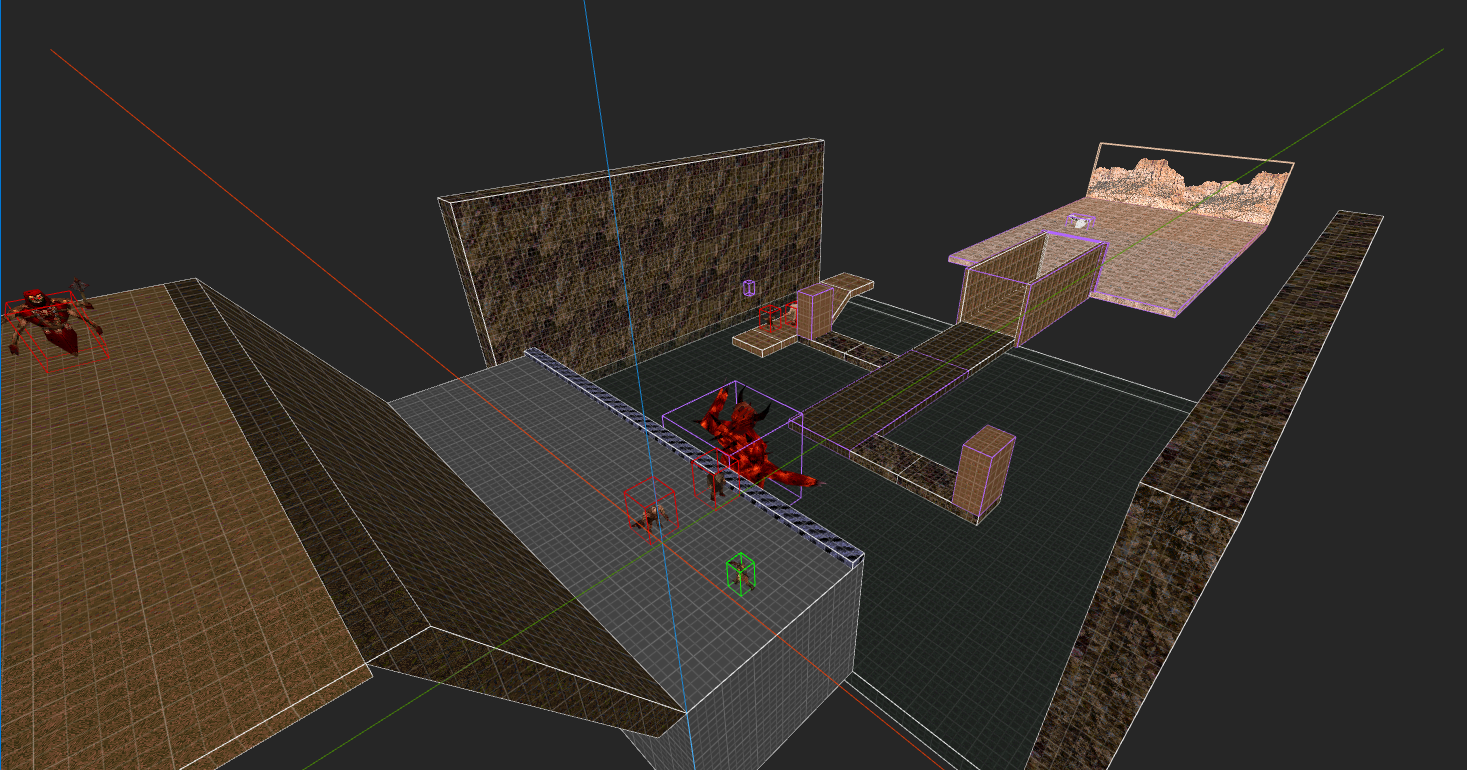
Task: Select the small purple cylinder entity near the tall wall
Action: 749,288
